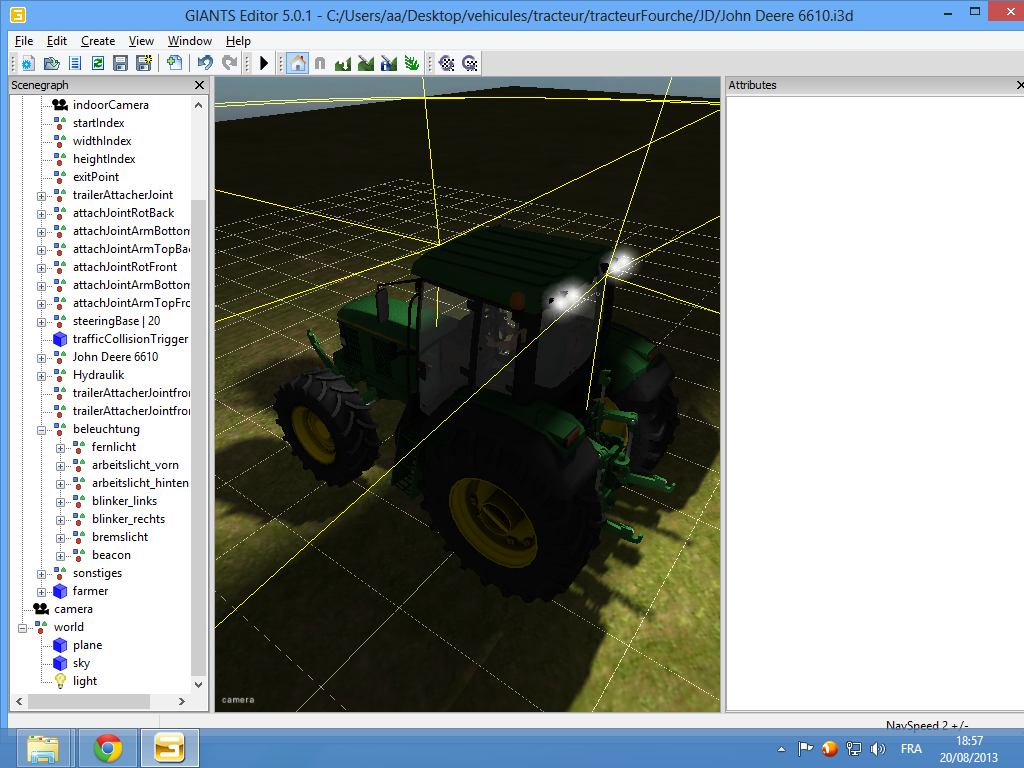Click the Save As floppy icon with star
Image resolution: width=1024 pixels, height=768 pixels.
pos(144,63)
